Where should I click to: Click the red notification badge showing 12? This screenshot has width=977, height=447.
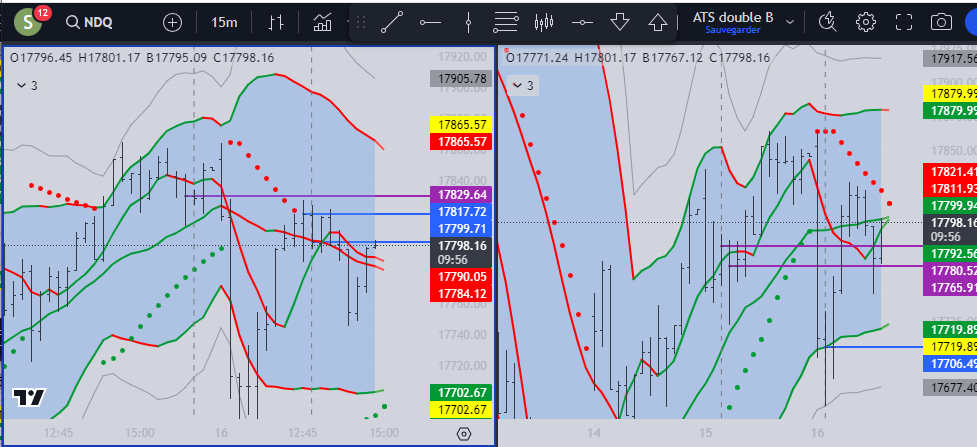pos(42,12)
